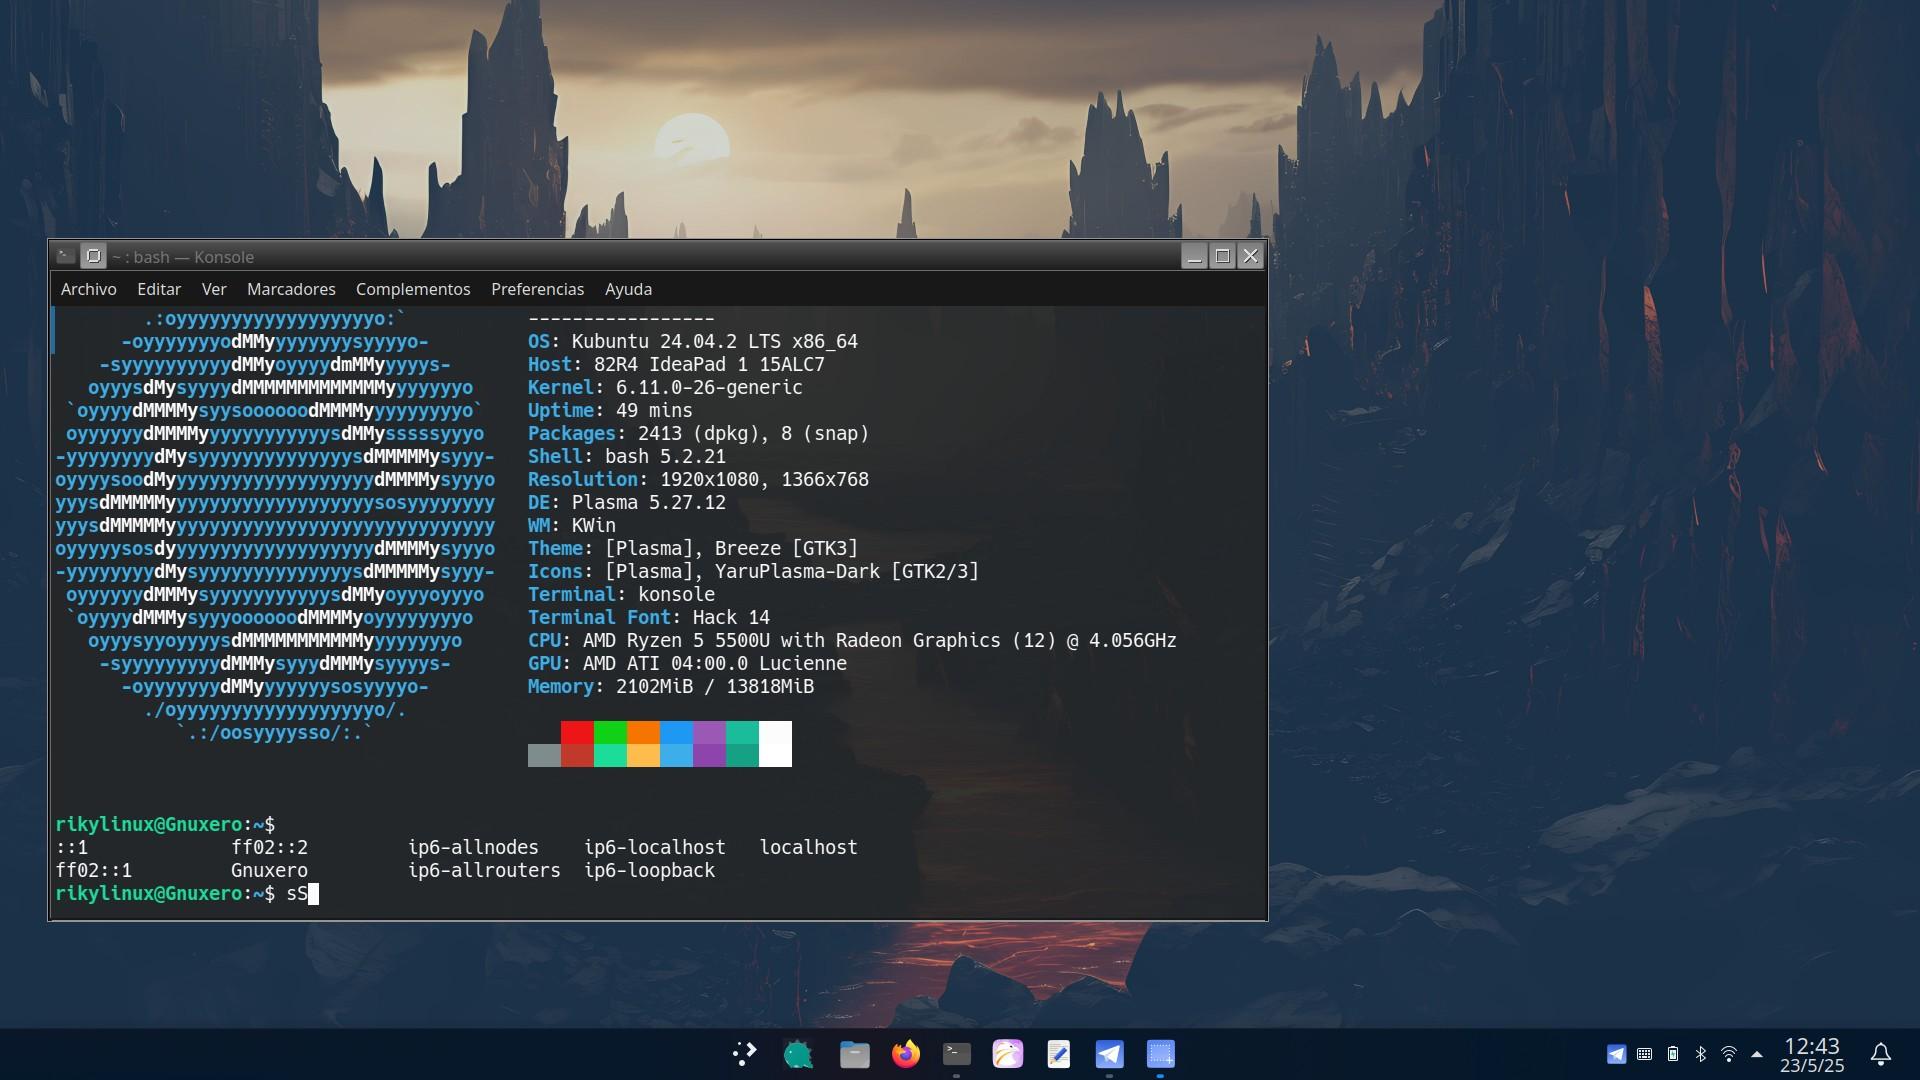The width and height of the screenshot is (1920, 1080).
Task: Click the ip6-localhost completion entry
Action: pyautogui.click(x=655, y=848)
